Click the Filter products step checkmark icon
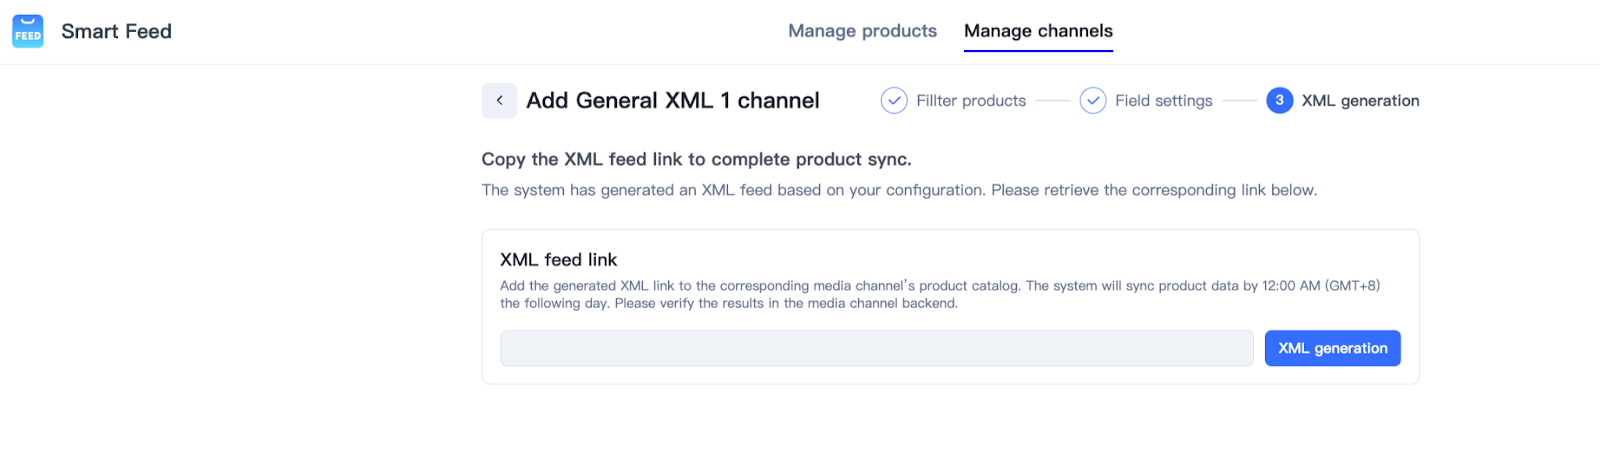 click(894, 101)
